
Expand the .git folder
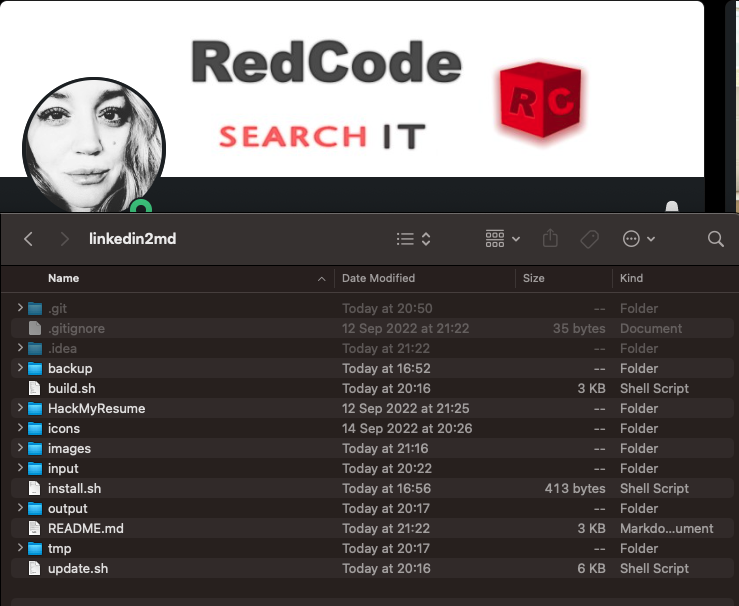pos(20,308)
